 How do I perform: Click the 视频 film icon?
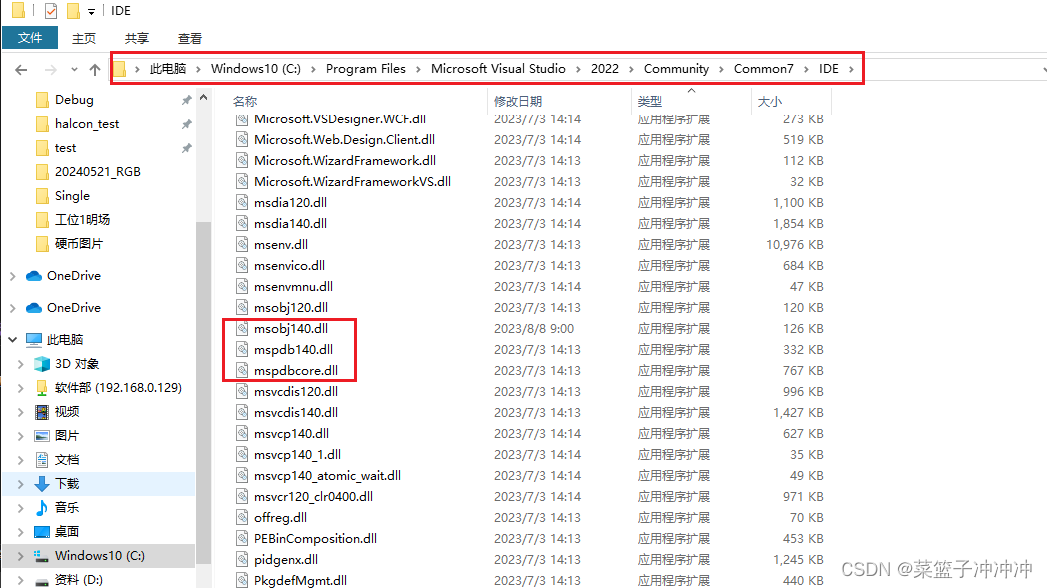(42, 412)
